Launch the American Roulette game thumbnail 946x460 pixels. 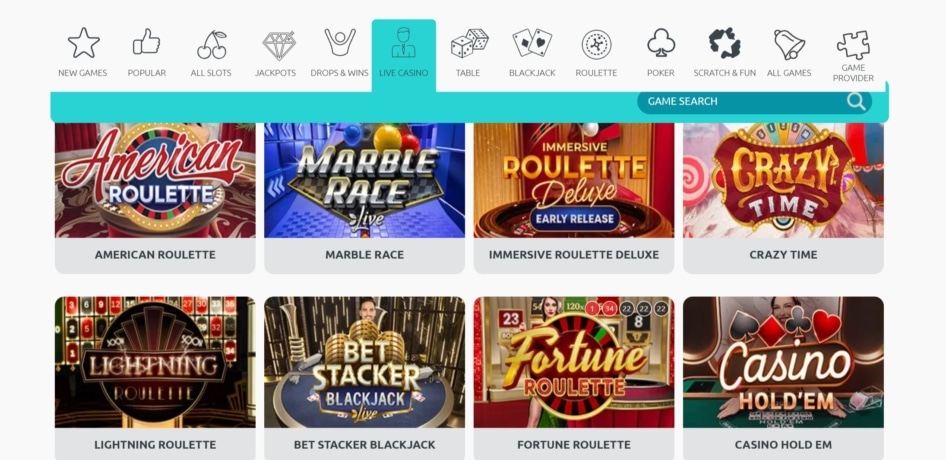(155, 180)
